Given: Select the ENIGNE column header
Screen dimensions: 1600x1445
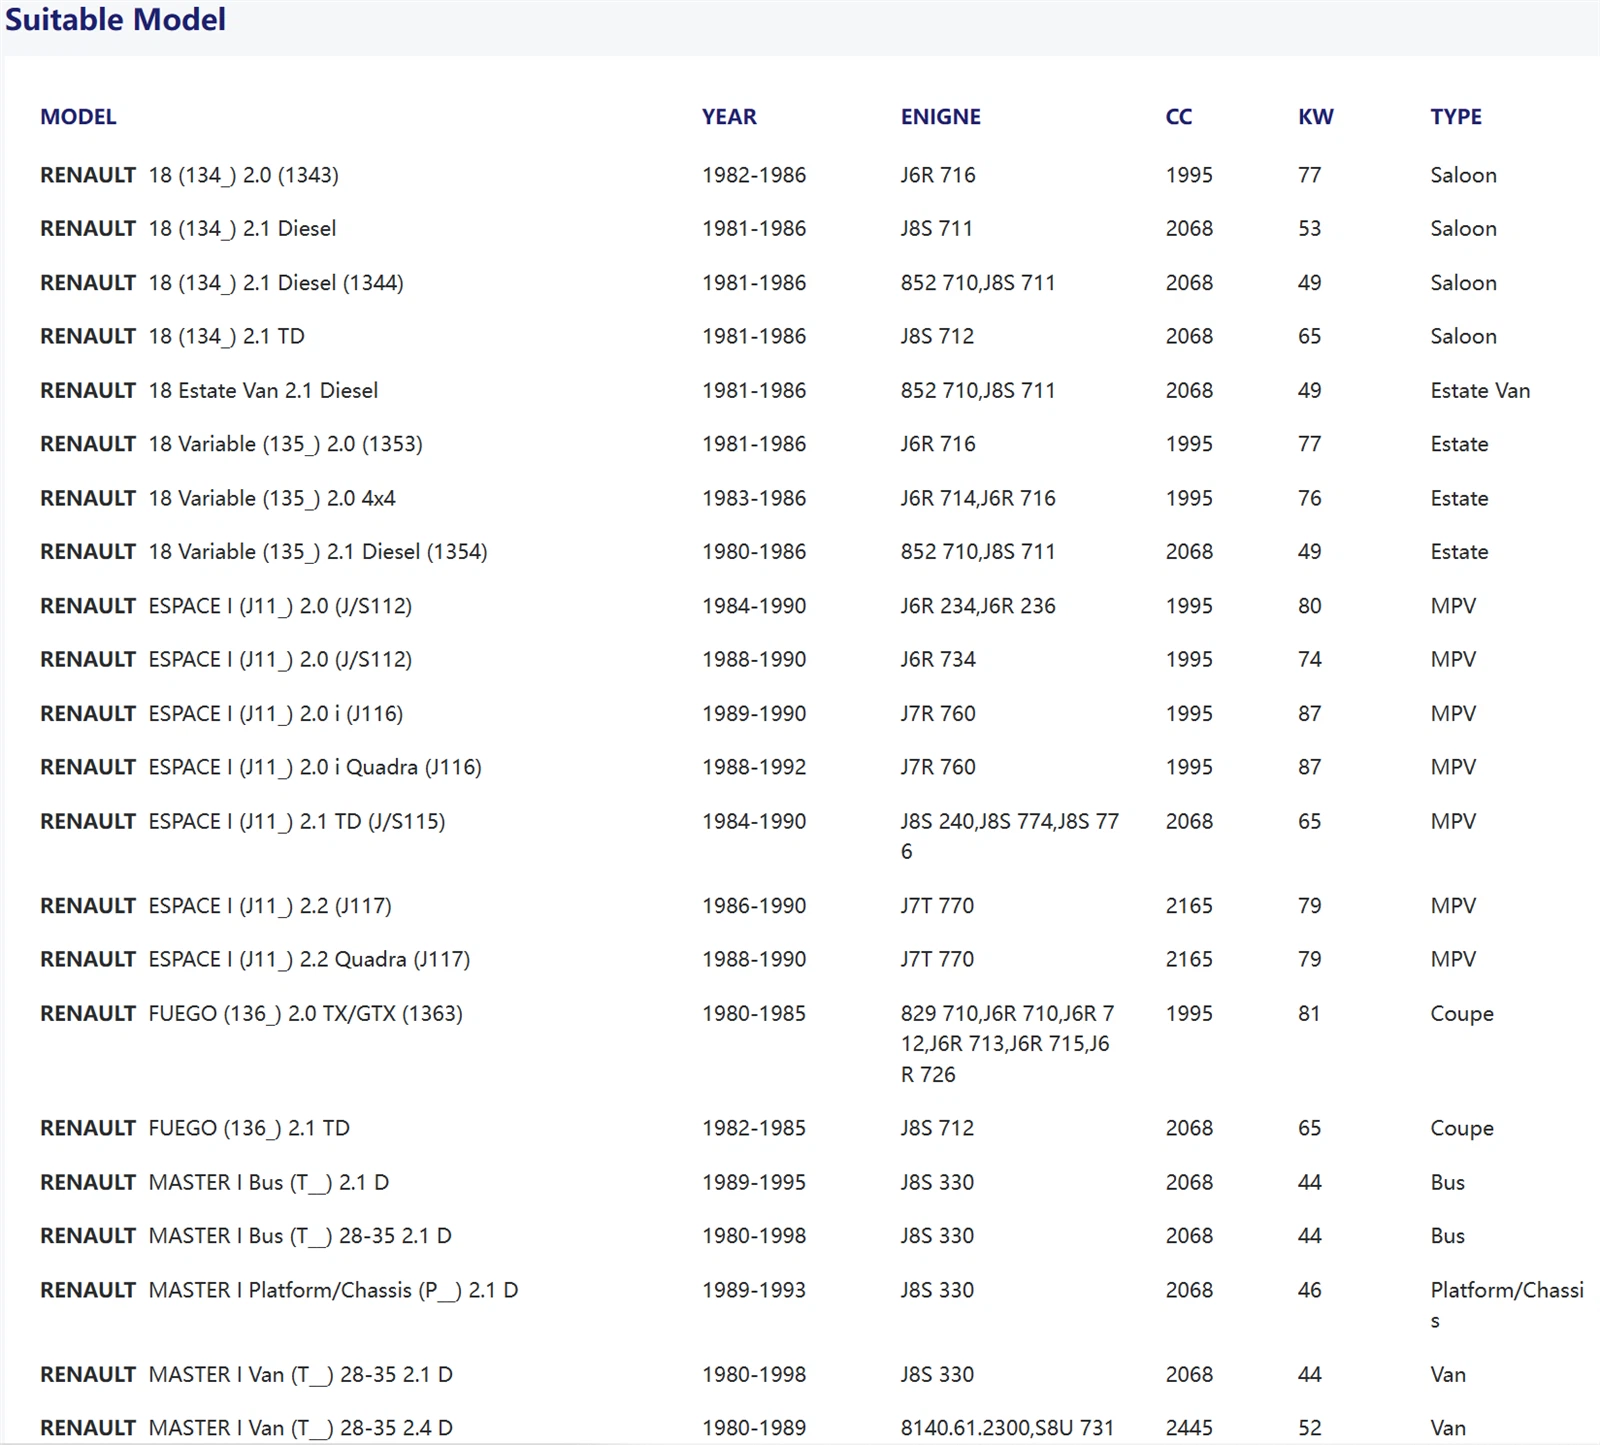Looking at the screenshot, I should pos(941,117).
